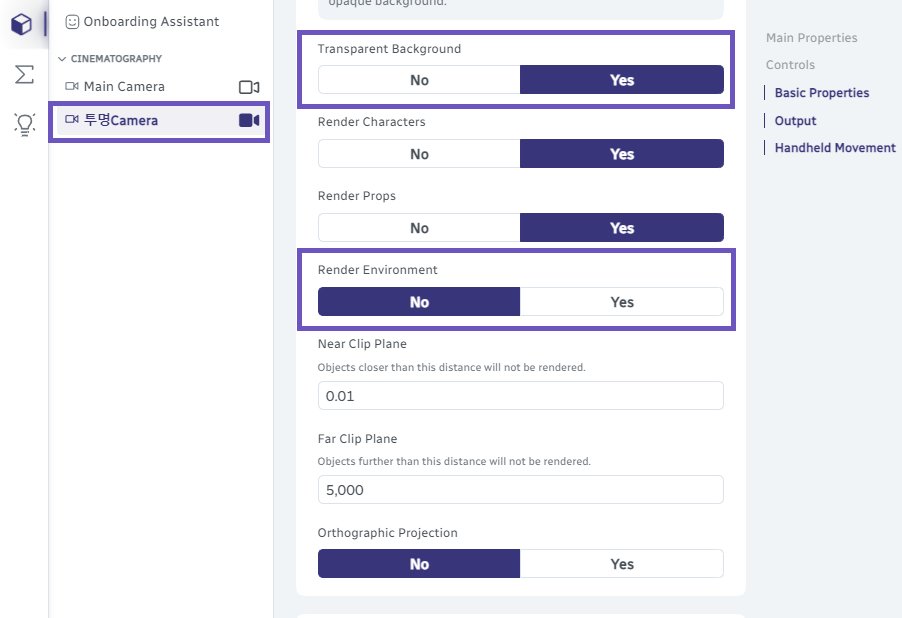Screen dimensions: 902x618
Task: Set Transparent Background to No
Action: (x=419, y=80)
